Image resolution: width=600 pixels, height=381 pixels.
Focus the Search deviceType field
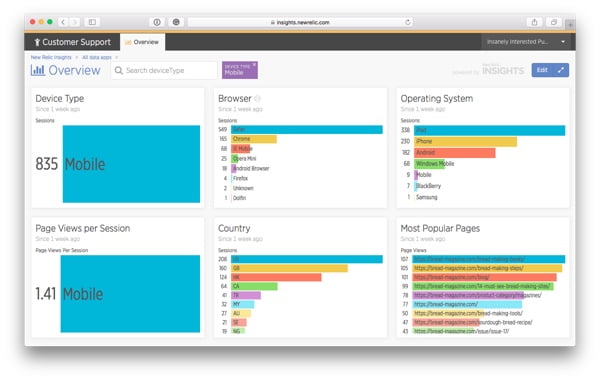point(164,70)
